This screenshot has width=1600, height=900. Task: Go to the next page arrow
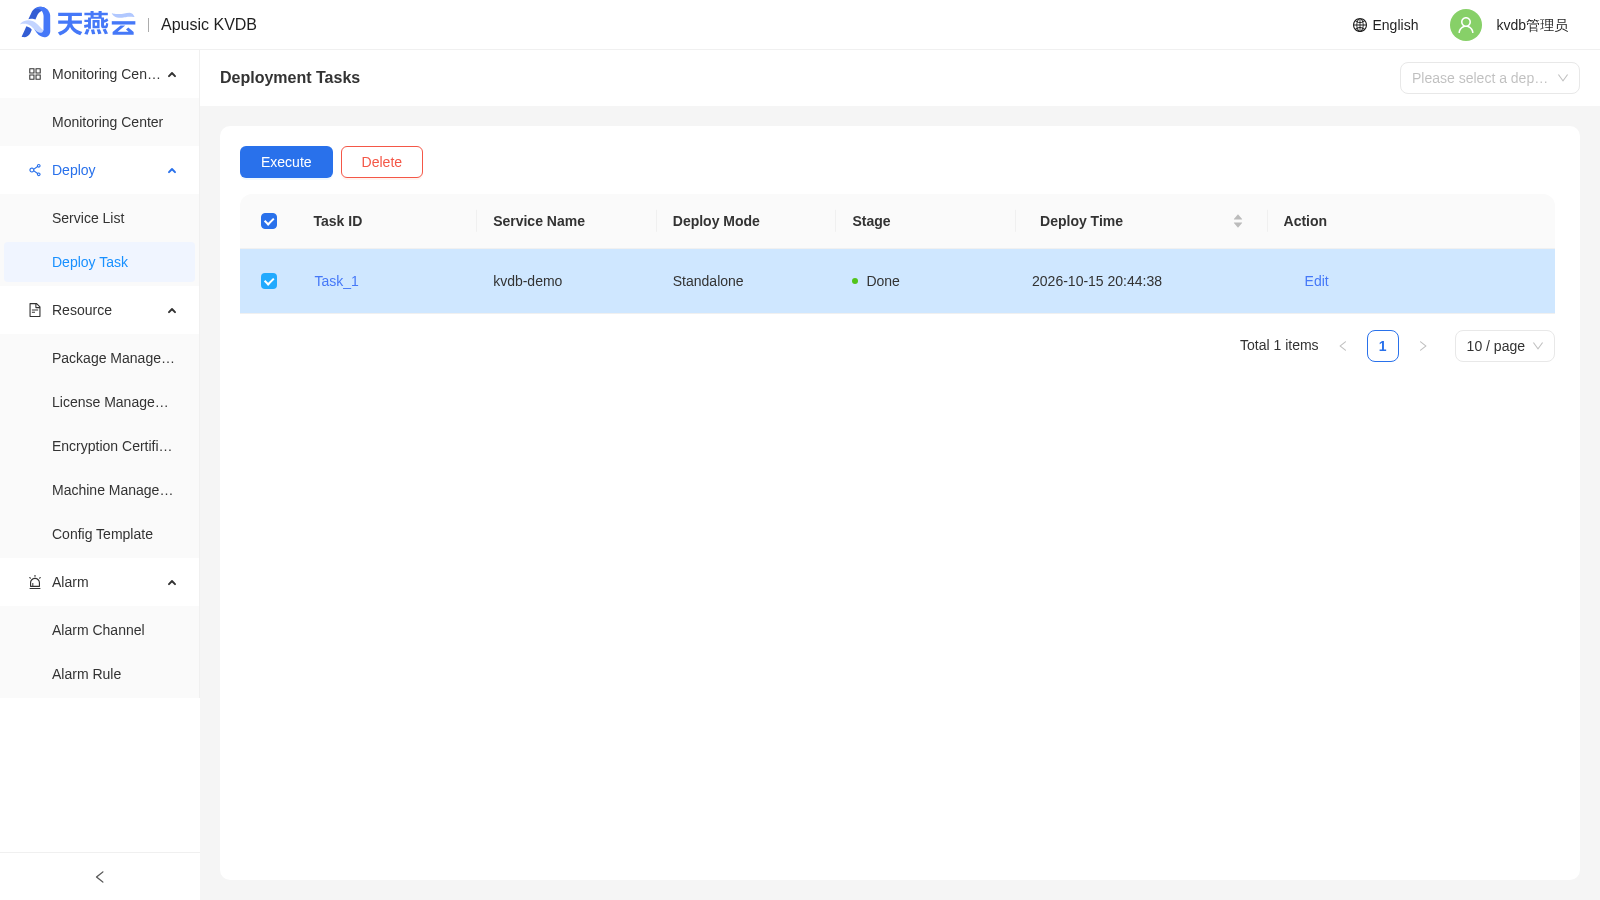1423,346
